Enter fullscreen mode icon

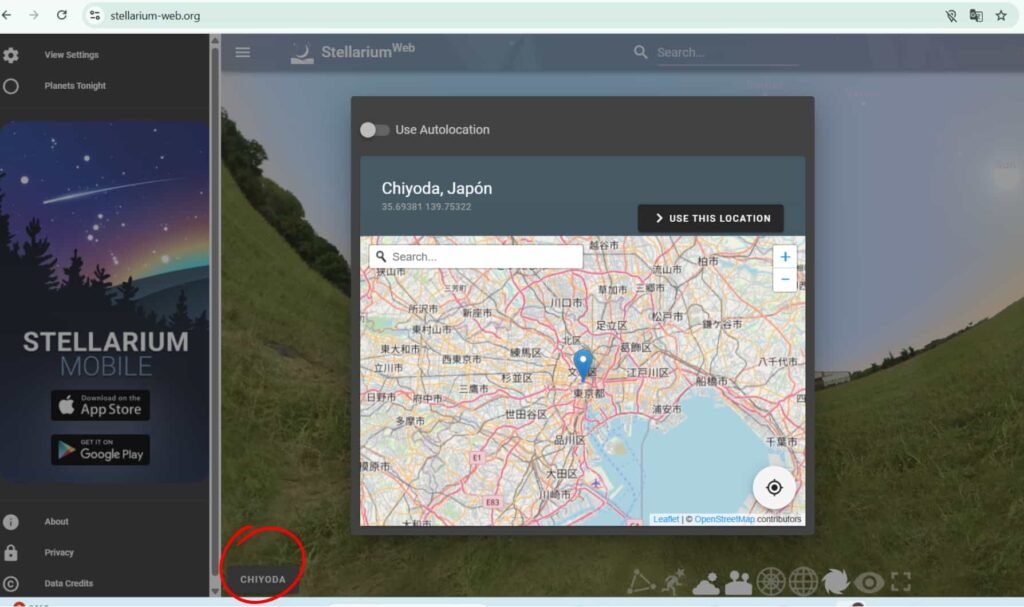click(x=901, y=582)
